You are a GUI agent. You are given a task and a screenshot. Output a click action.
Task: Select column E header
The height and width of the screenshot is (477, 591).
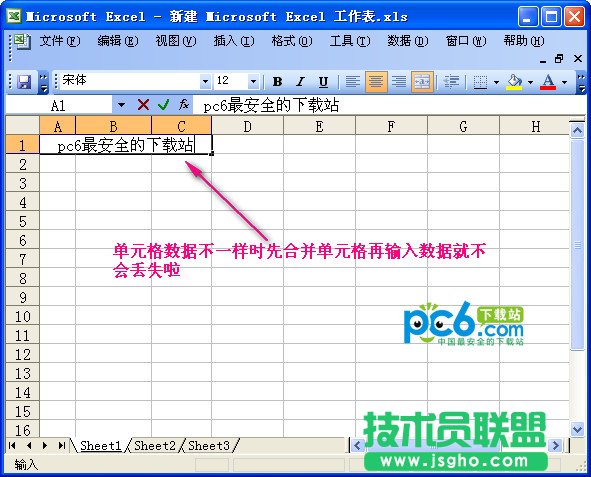click(319, 126)
